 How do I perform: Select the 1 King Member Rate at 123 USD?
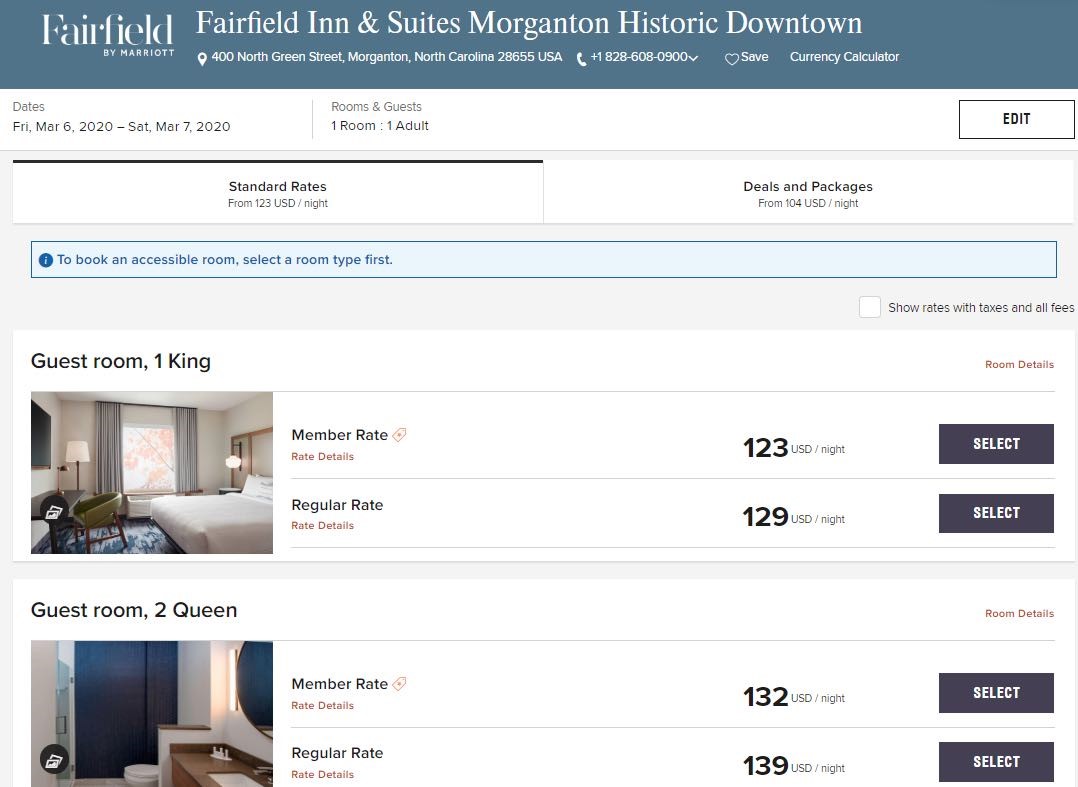(x=996, y=444)
